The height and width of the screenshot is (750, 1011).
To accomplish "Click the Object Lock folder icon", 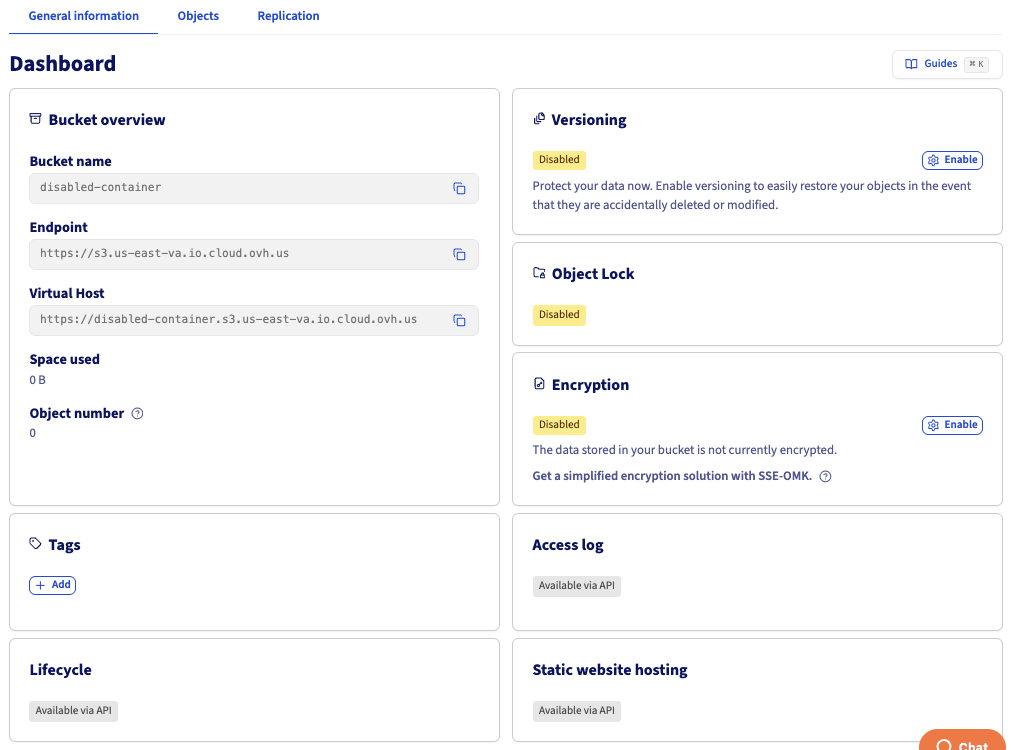I will tap(539, 273).
